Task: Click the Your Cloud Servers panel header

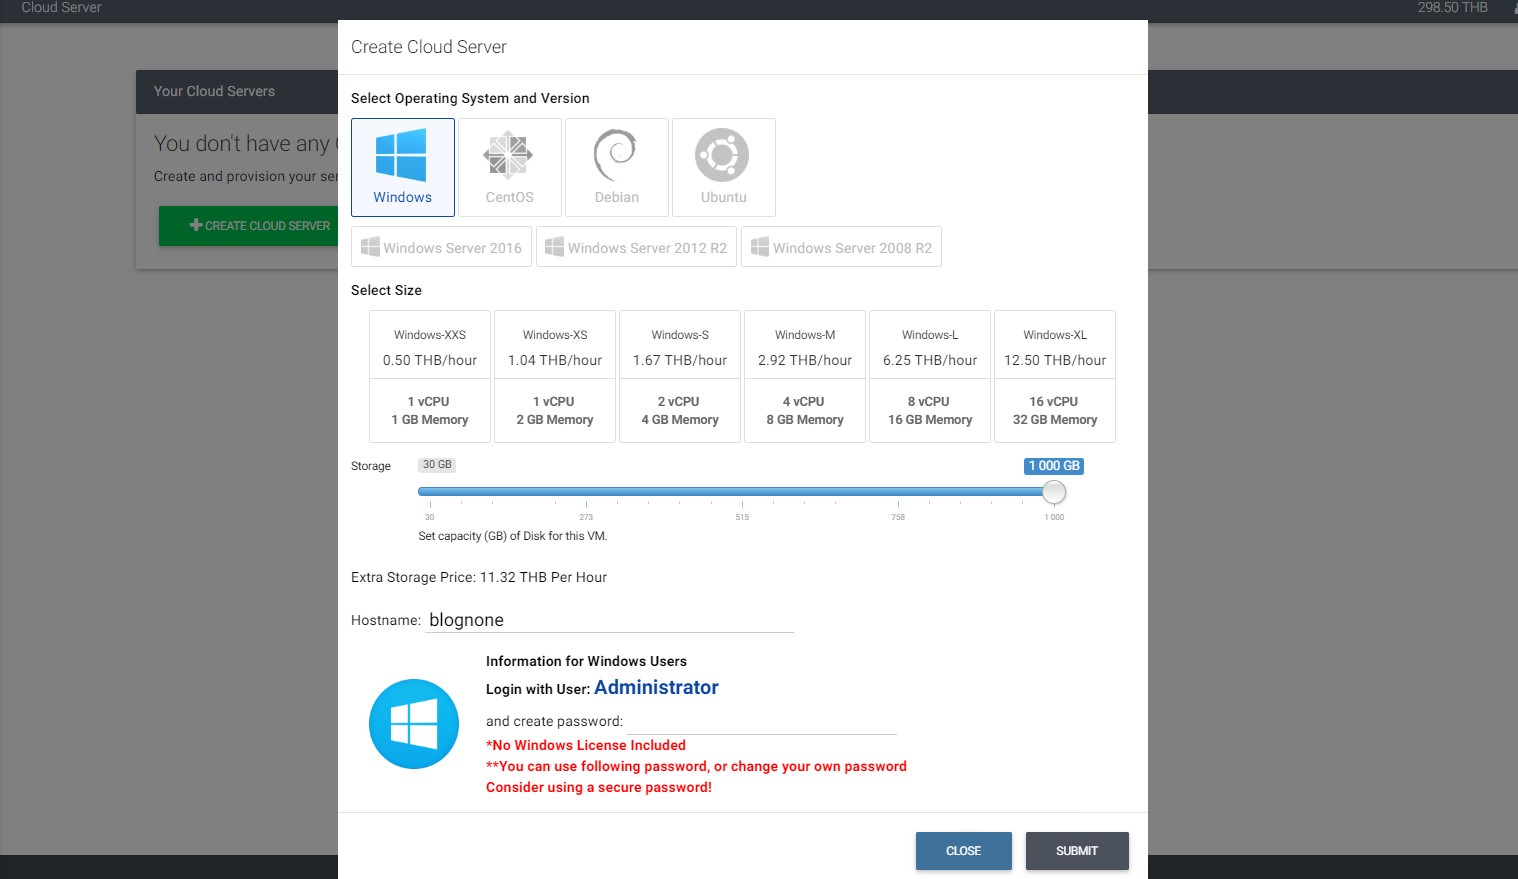Action: pos(214,91)
